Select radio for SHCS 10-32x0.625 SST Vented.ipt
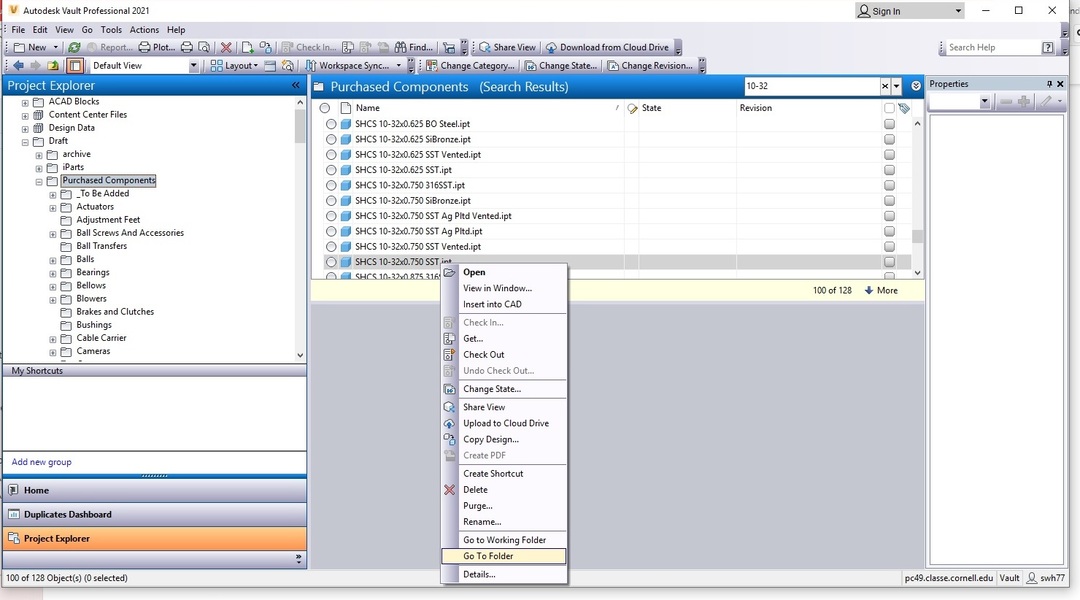Screen dimensions: 1080x600 coord(331,155)
